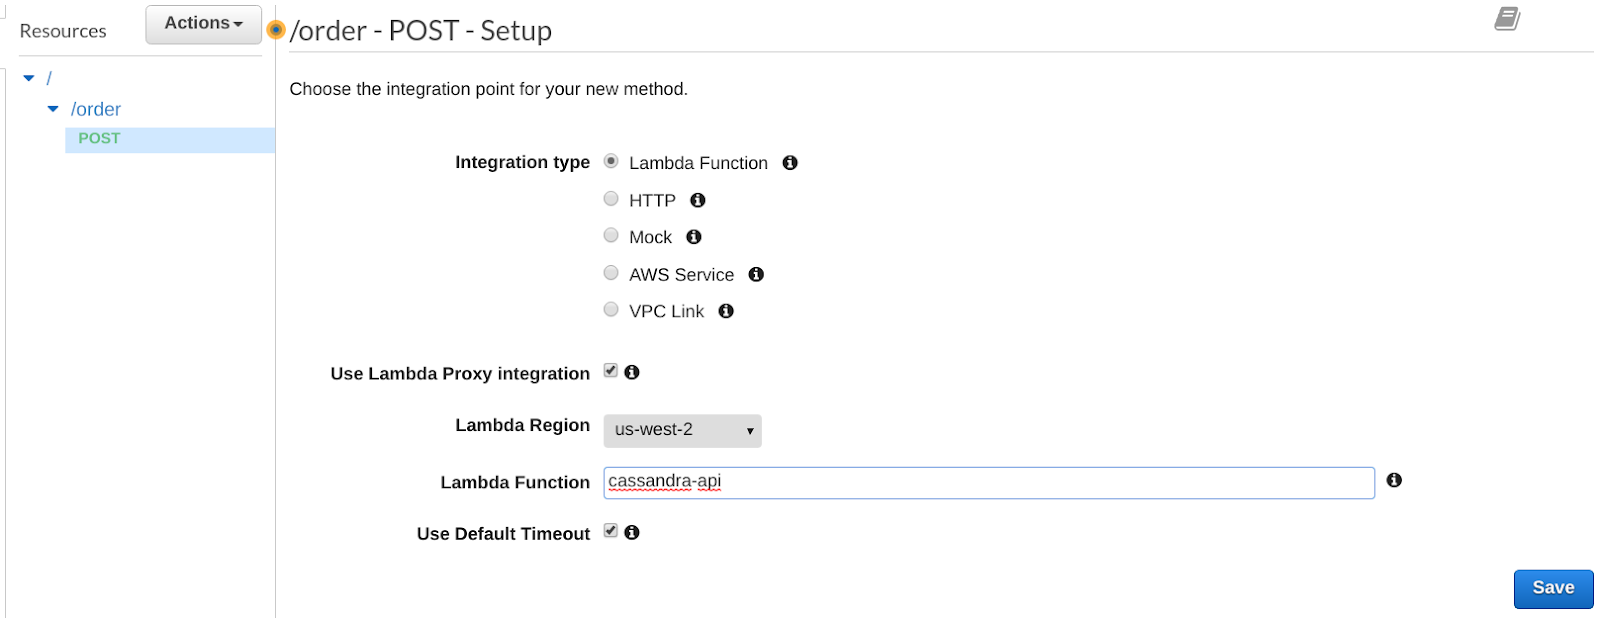Click info icon beside Lambda Function radio

(x=790, y=163)
